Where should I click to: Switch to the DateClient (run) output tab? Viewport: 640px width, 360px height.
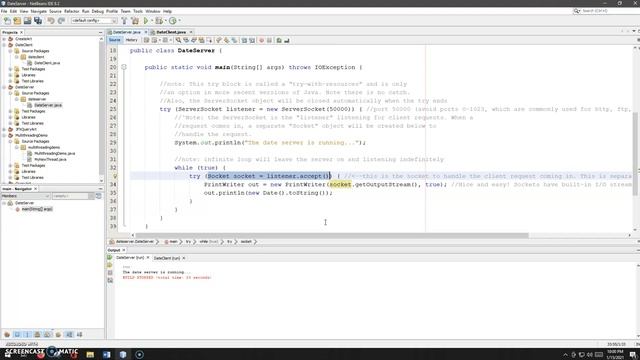tap(167, 258)
